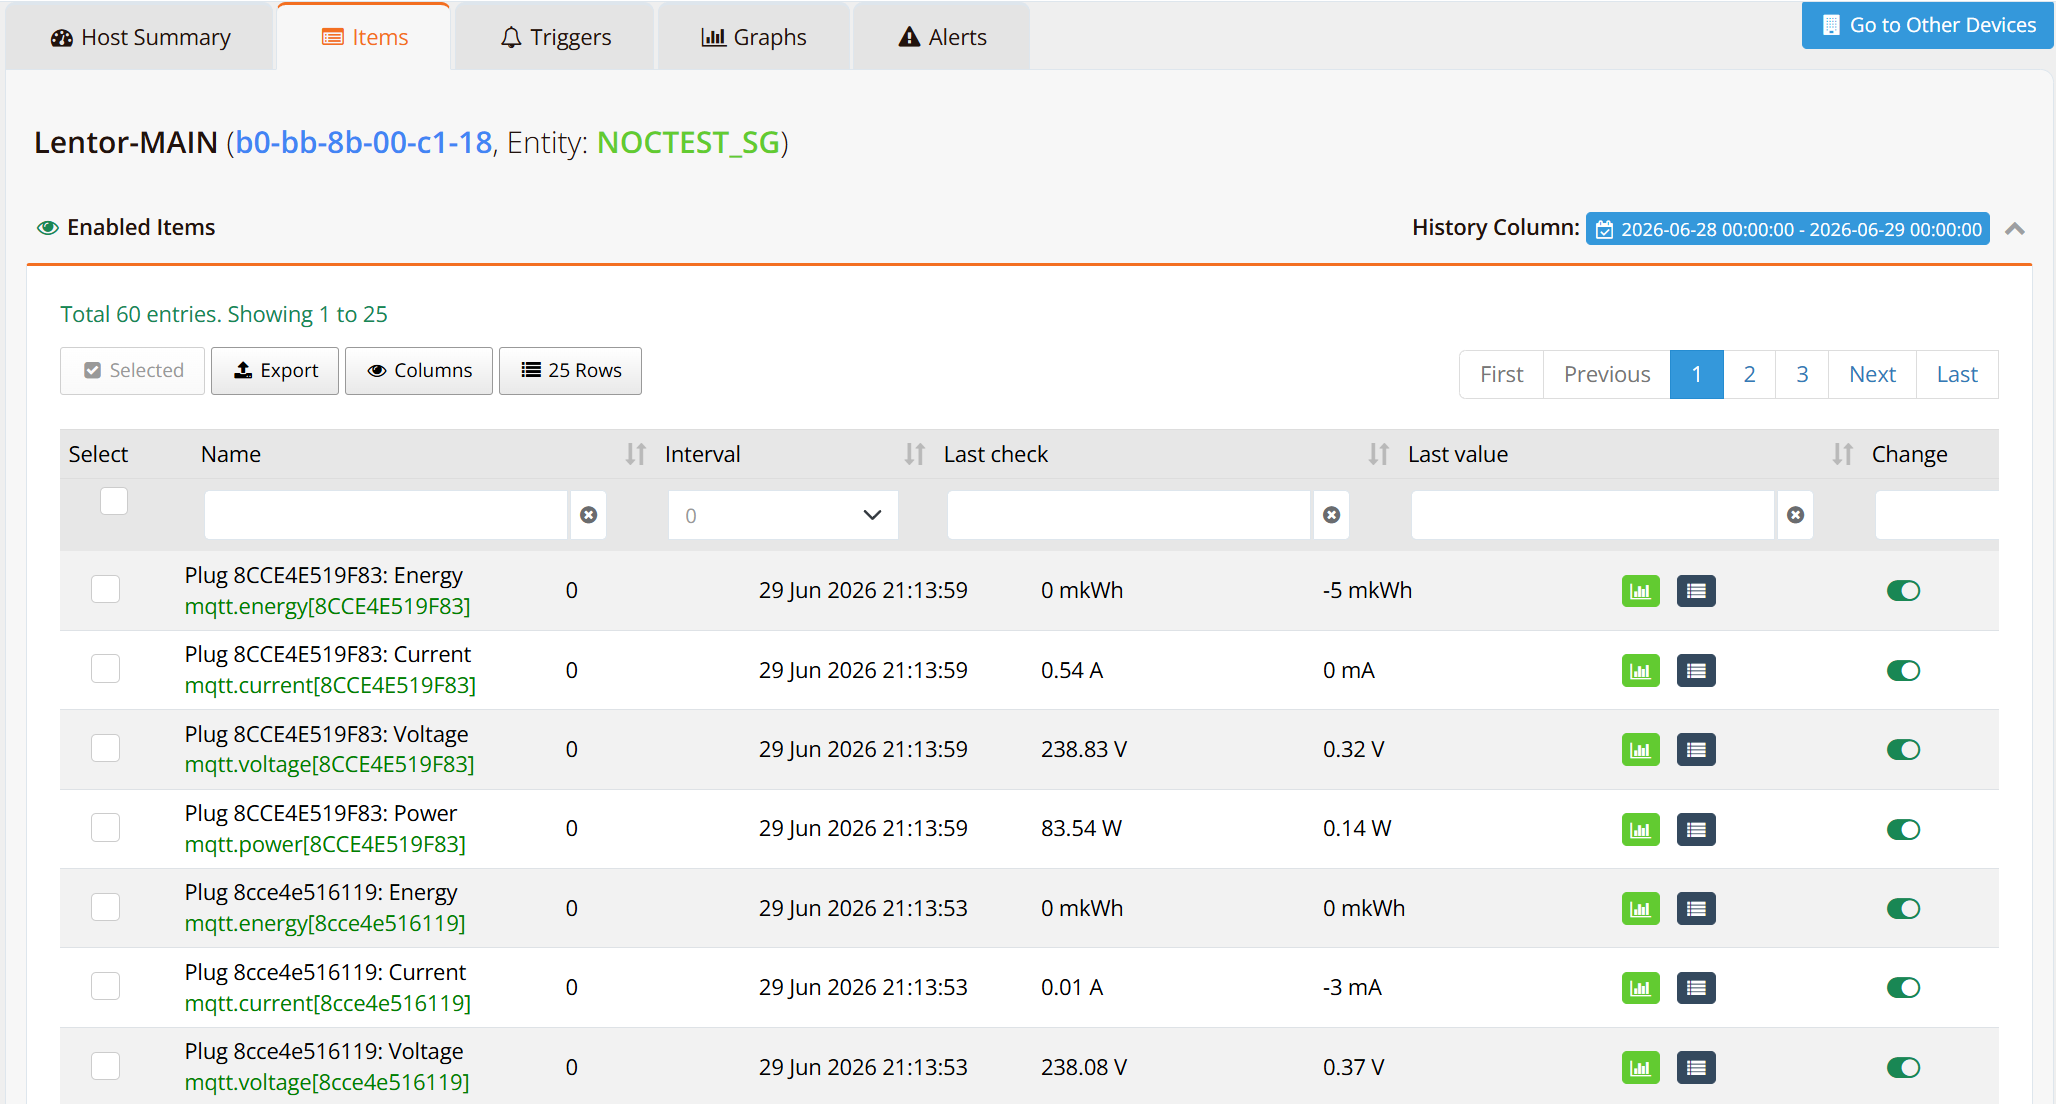Open graph for Plug 8cce4e516119: Voltage
Viewport: 2056px width, 1104px height.
click(x=1640, y=1067)
